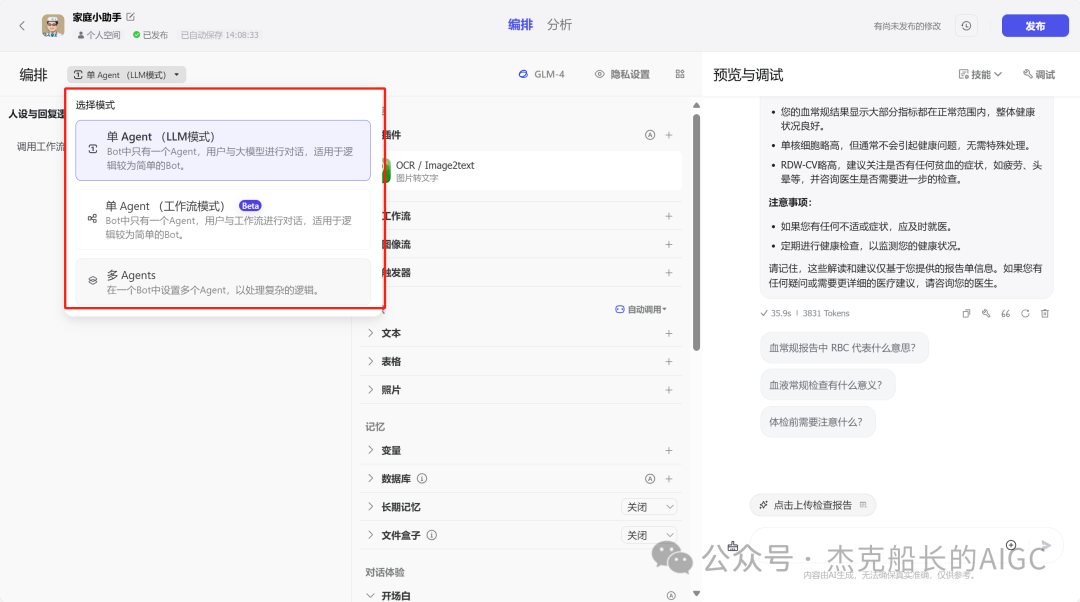This screenshot has width=1080, height=602.
Task: Choose suggestion 血常规报告中 RBC 代表什么意思?
Action: [x=844, y=348]
